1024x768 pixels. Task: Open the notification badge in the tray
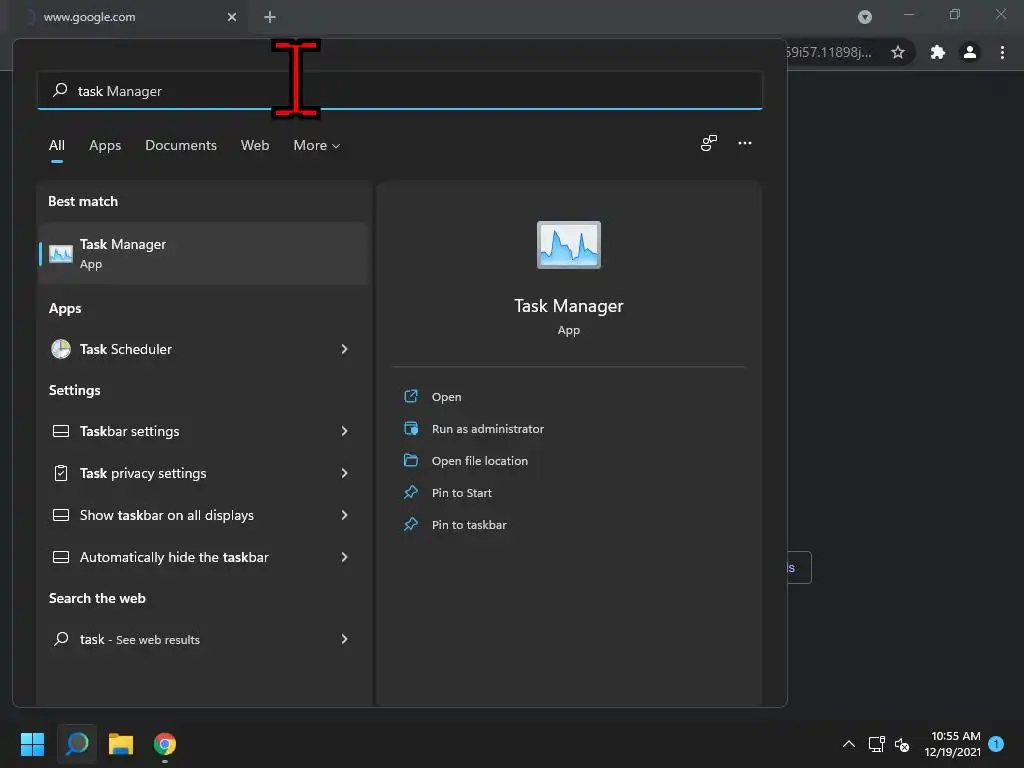[x=996, y=744]
